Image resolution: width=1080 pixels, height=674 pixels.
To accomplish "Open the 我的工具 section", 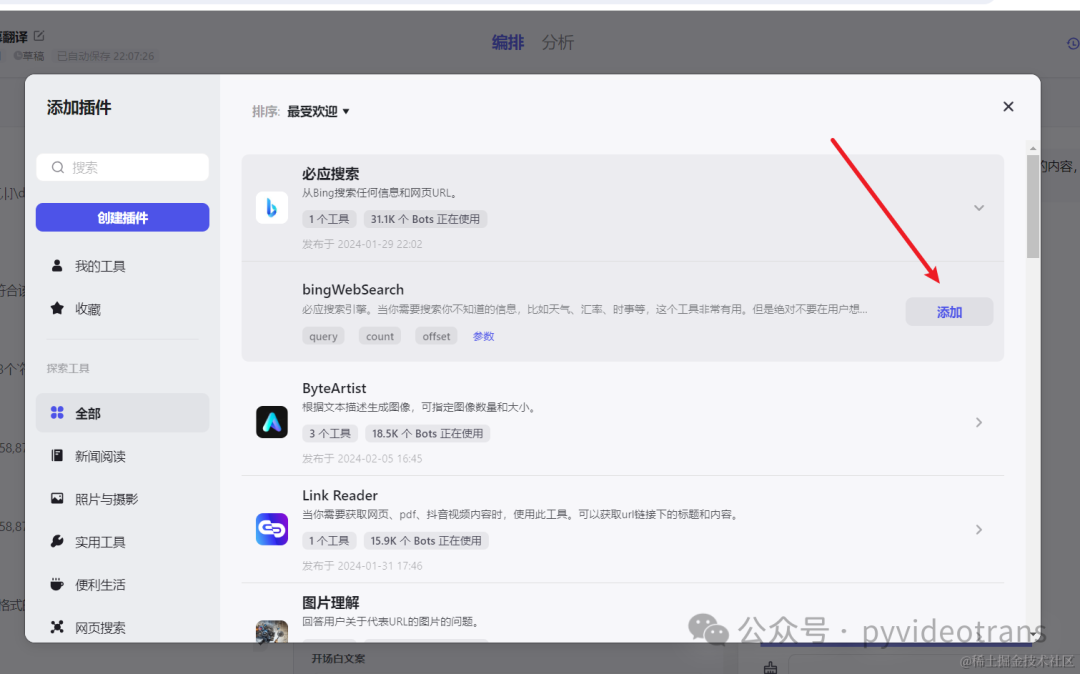I will (123, 266).
